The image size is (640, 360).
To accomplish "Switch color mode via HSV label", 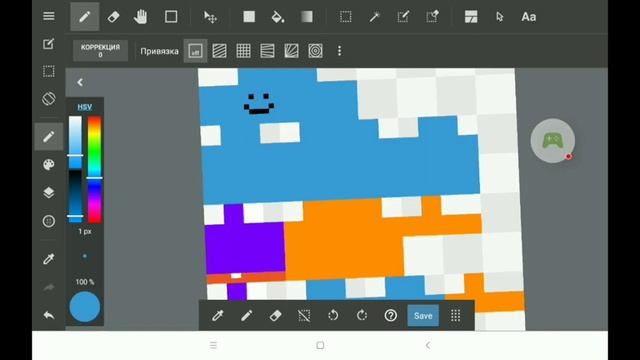I will click(x=84, y=107).
